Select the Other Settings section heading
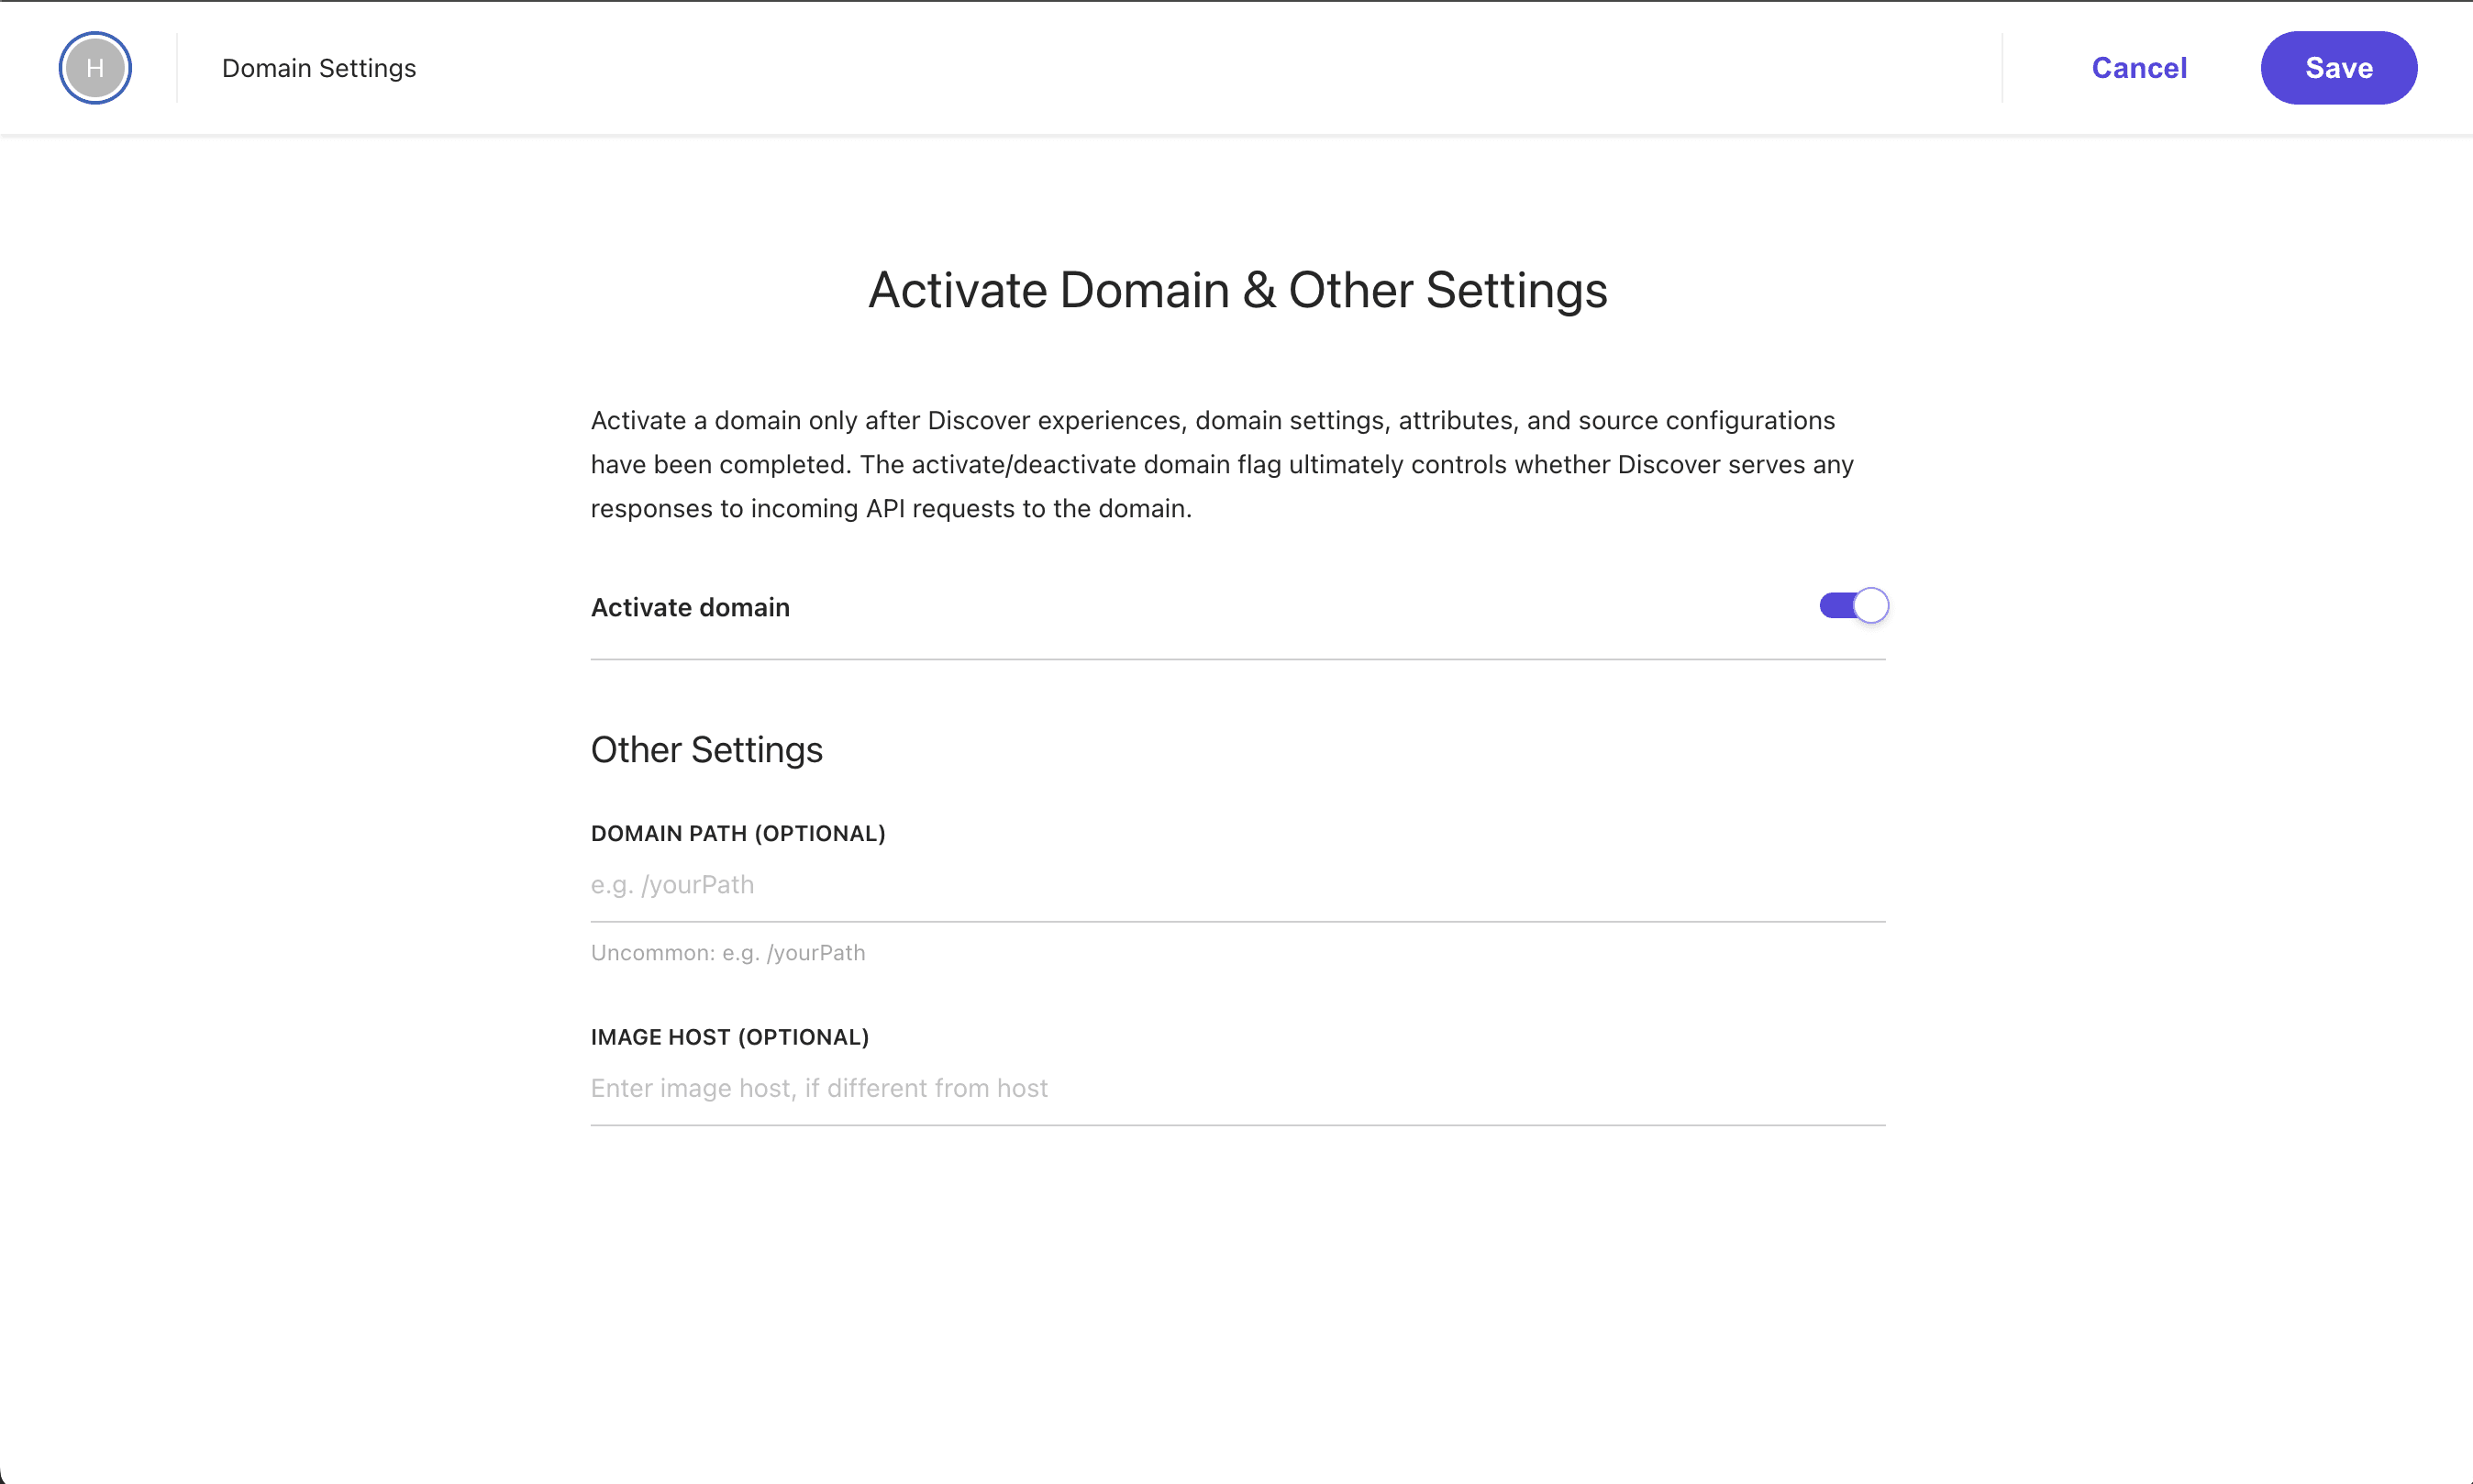This screenshot has width=2473, height=1484. click(706, 750)
